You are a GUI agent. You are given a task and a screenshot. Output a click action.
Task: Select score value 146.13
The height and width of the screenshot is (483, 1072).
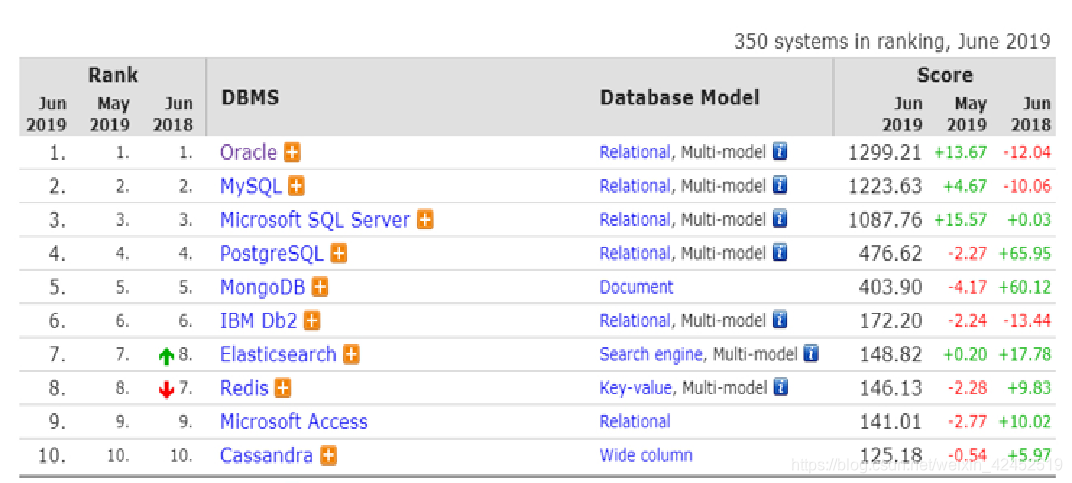point(891,388)
